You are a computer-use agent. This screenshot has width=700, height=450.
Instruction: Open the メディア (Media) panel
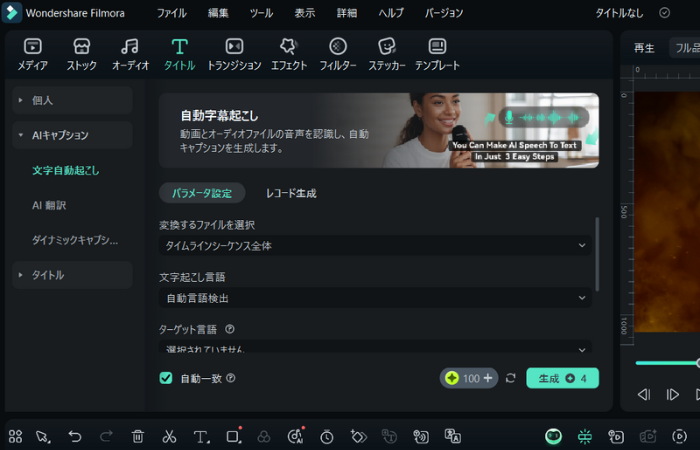(33, 54)
